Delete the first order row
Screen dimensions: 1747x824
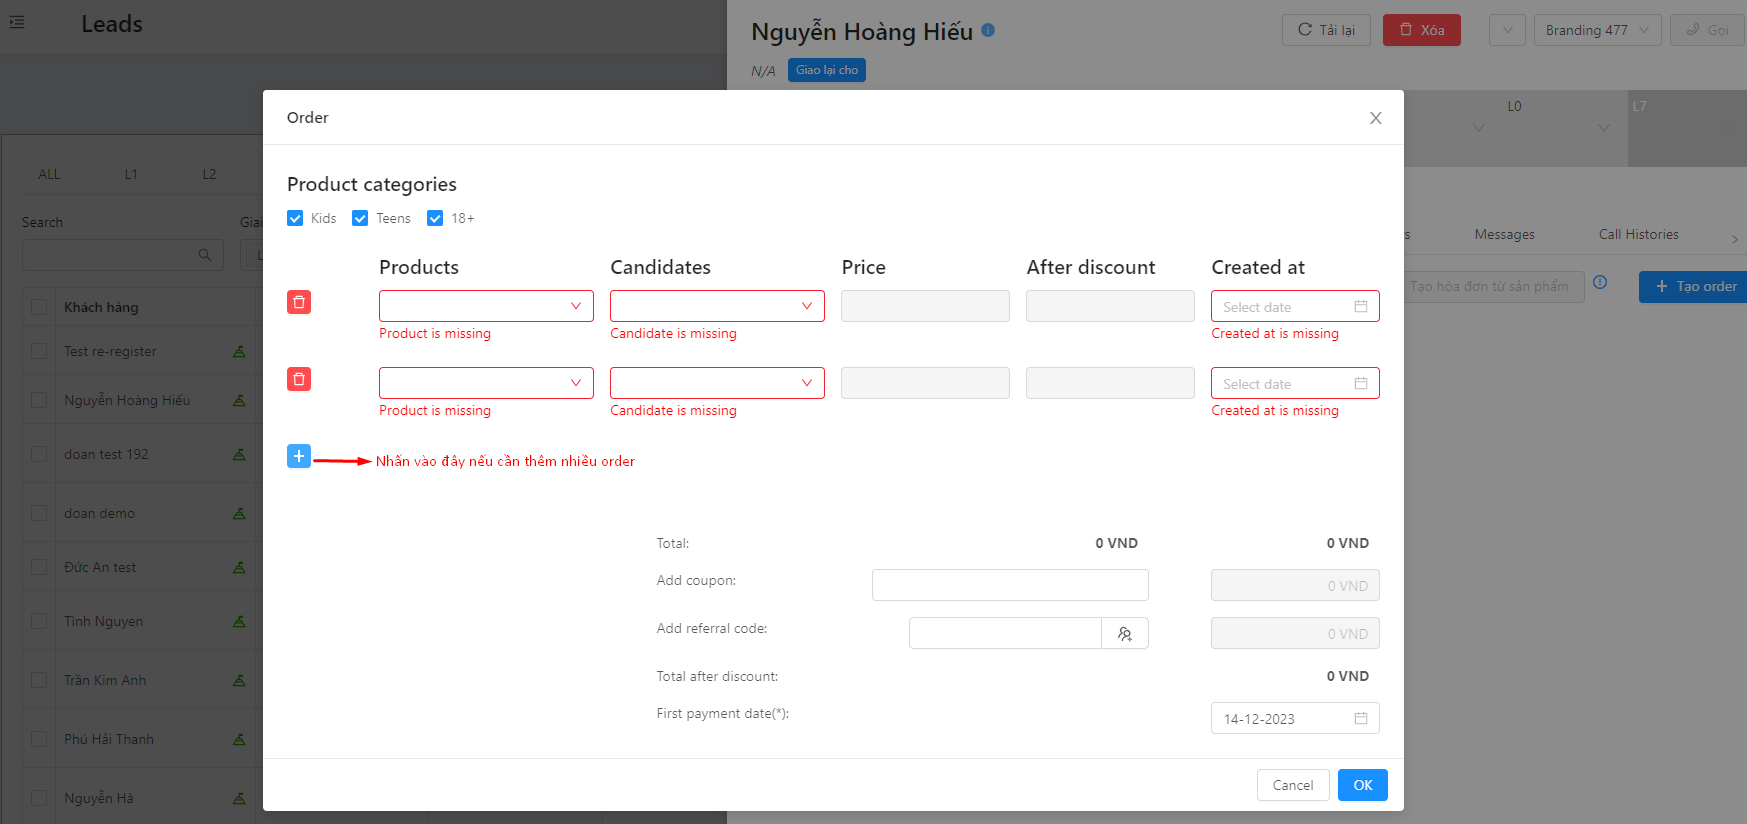click(x=299, y=302)
